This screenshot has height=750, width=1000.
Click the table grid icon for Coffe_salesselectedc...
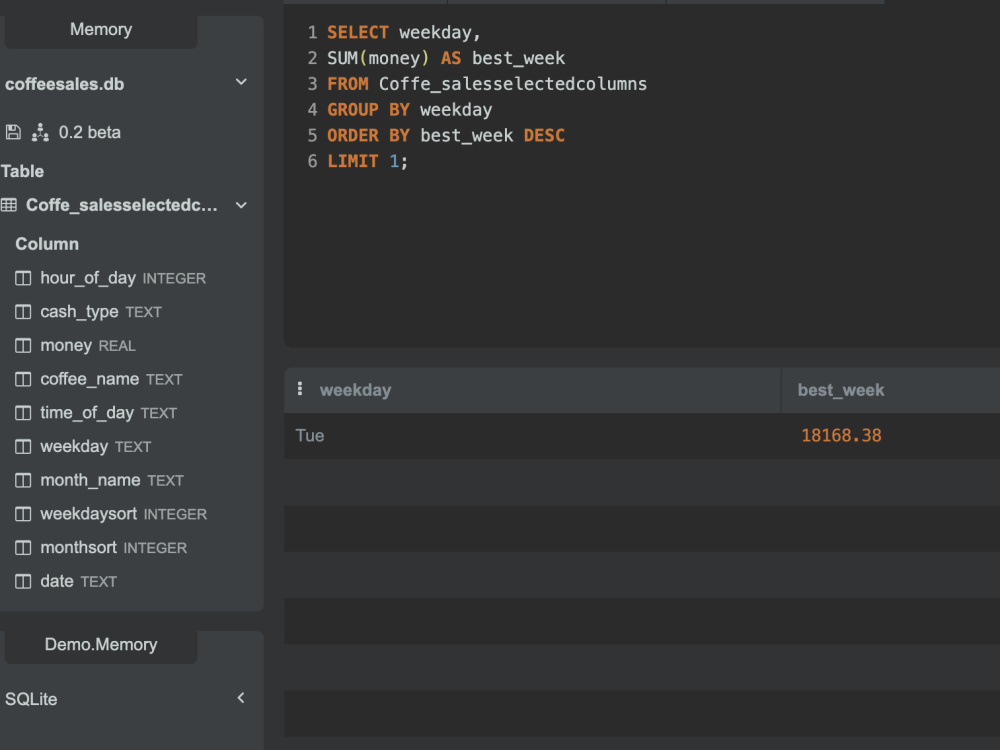tap(9, 205)
